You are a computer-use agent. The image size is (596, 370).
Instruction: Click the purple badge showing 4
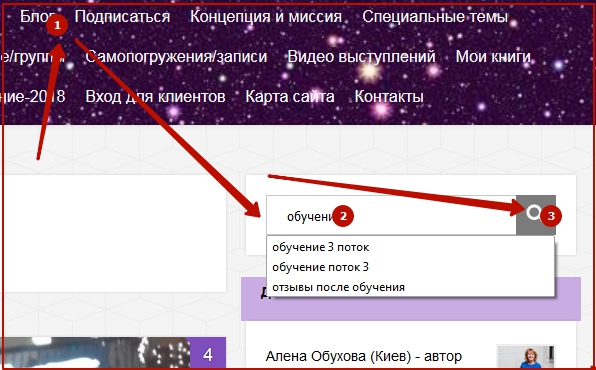click(208, 353)
